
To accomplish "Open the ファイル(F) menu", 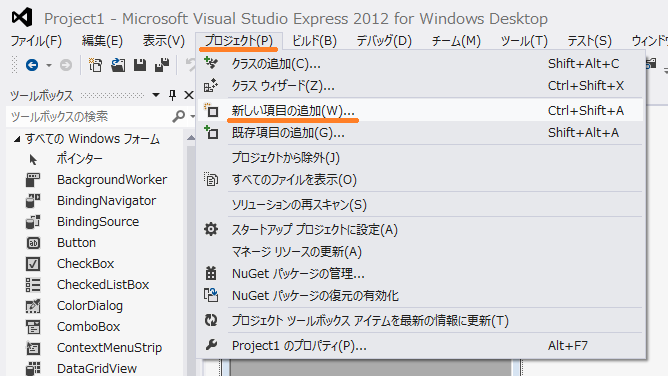I will tap(36, 41).
